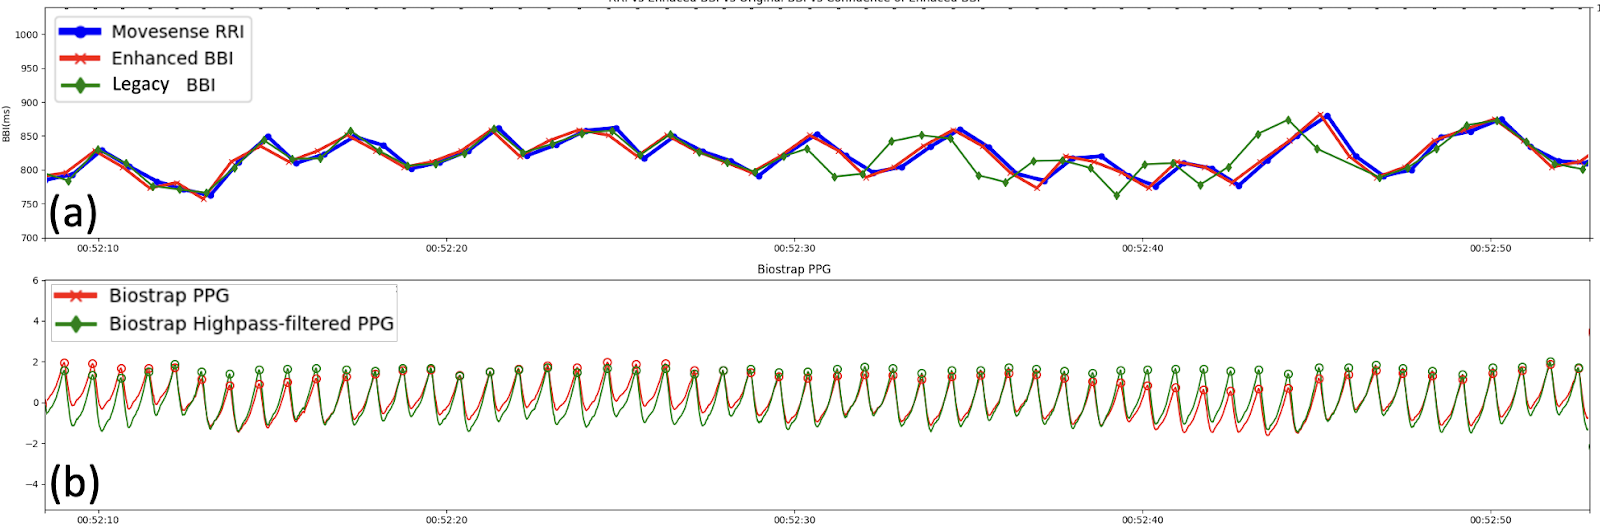Click the Enhanced BBI legend label
The image size is (1600, 532).
point(172,58)
